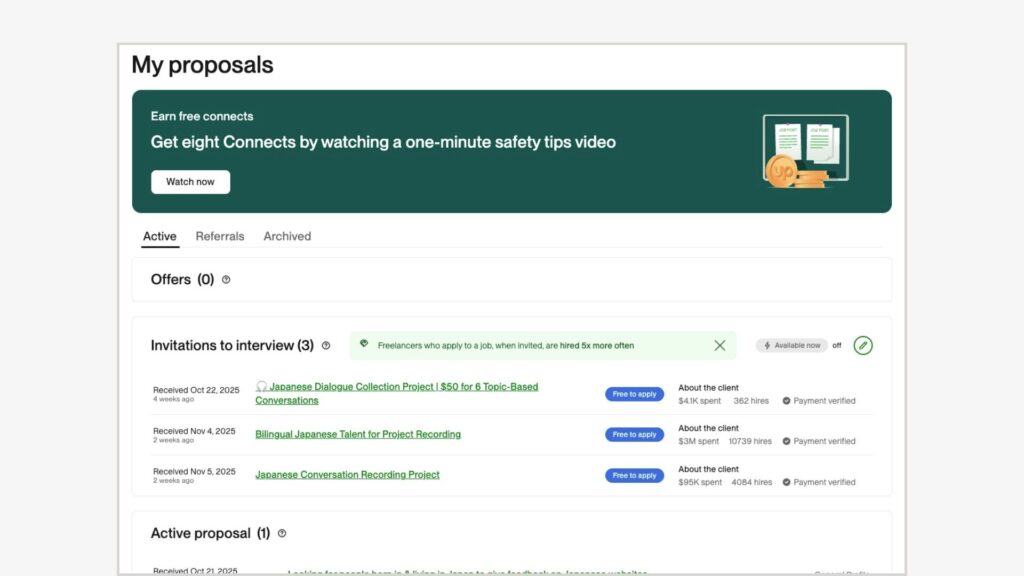Click the help icon next to Offers
The image size is (1024, 576).
tap(226, 280)
